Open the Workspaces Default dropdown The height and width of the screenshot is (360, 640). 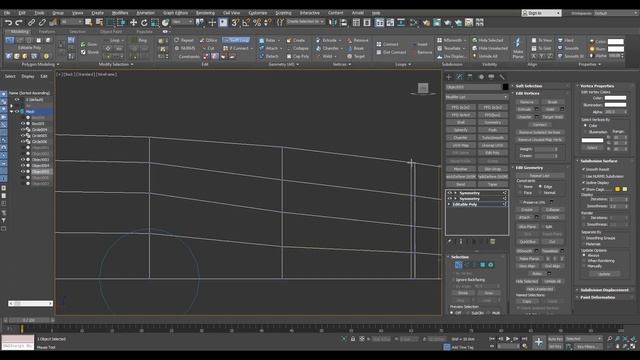[615, 13]
